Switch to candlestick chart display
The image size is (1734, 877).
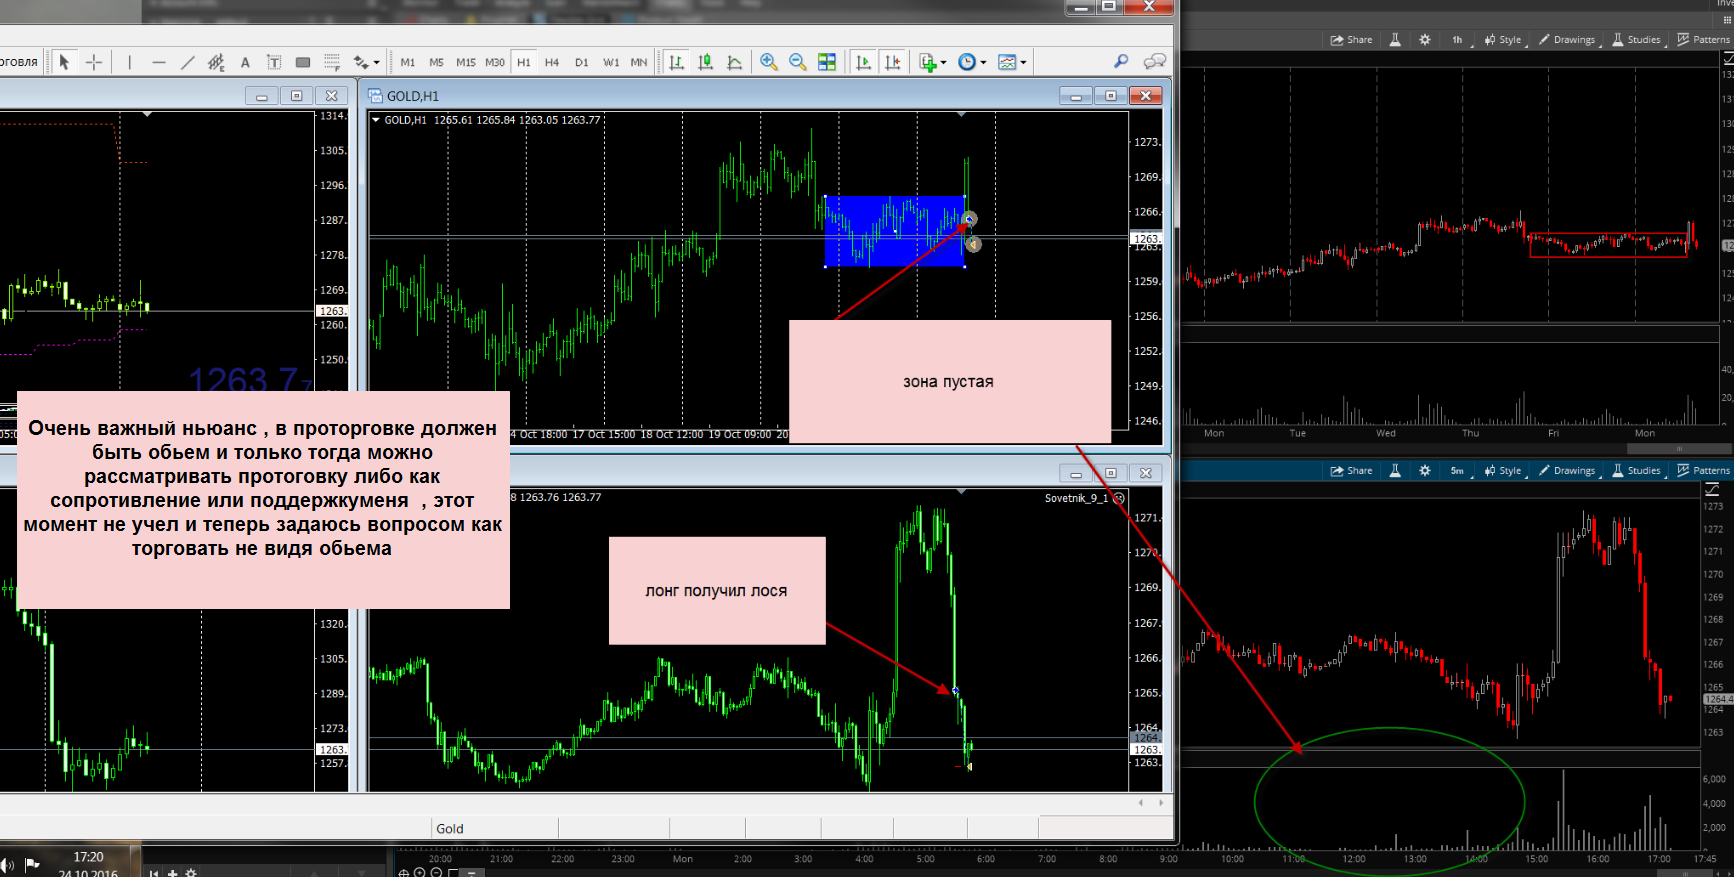pos(706,62)
